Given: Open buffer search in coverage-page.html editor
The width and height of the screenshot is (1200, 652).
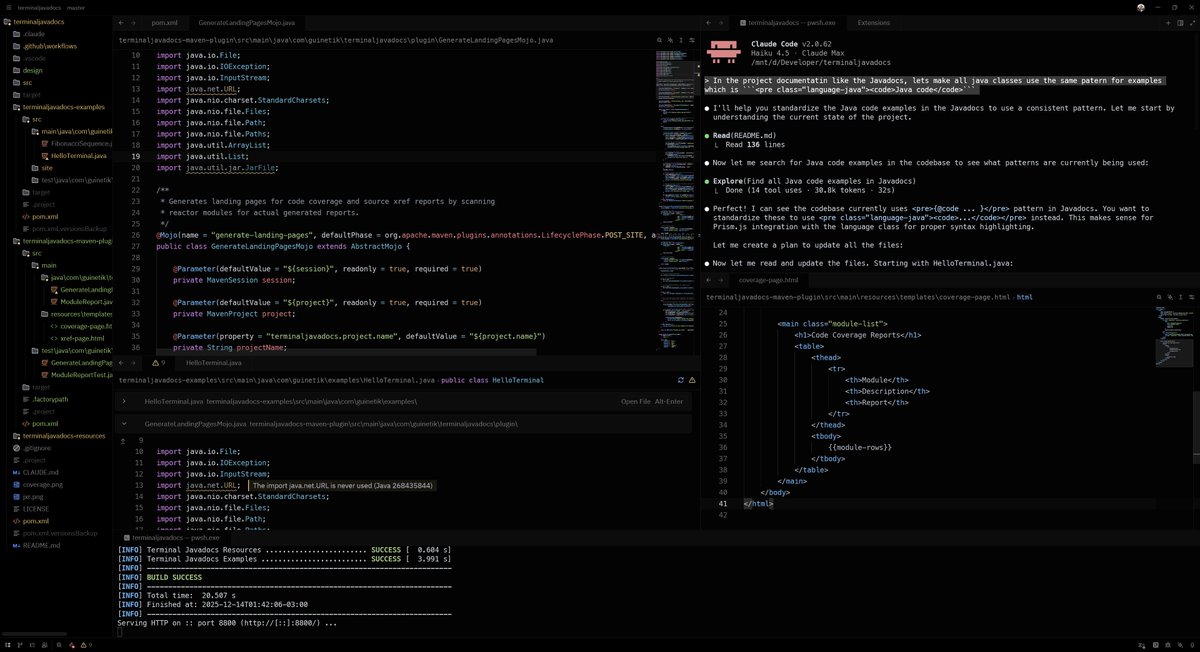Looking at the screenshot, I should click(x=1158, y=297).
